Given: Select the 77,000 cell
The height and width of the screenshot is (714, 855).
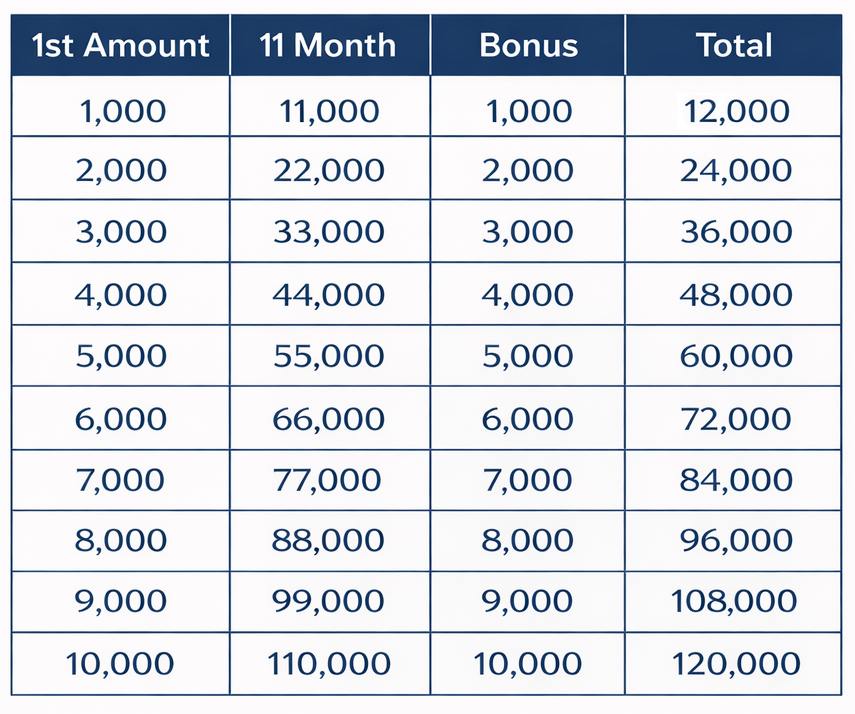Looking at the screenshot, I should click(x=329, y=480).
